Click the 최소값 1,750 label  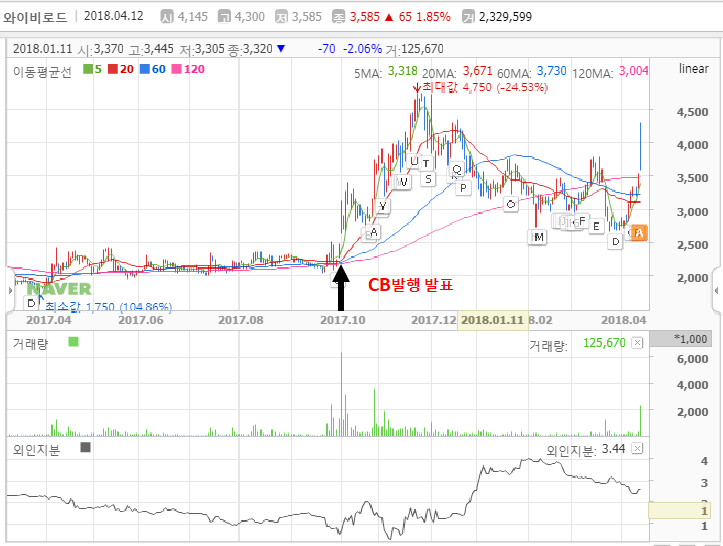point(108,307)
